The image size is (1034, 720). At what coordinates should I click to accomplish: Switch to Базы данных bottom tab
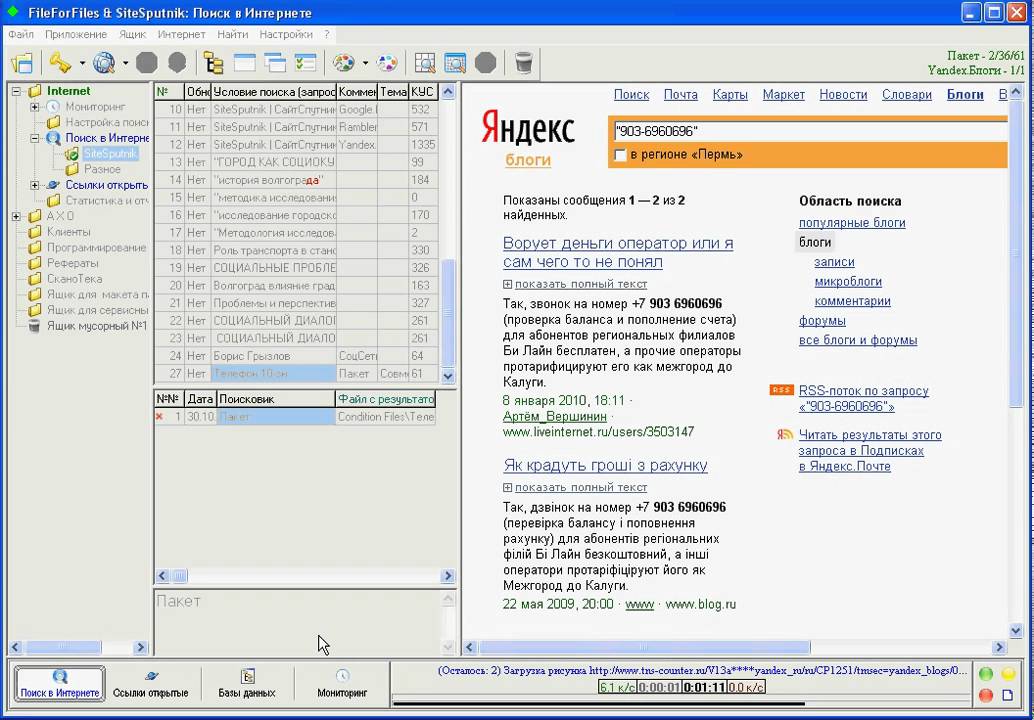(247, 684)
